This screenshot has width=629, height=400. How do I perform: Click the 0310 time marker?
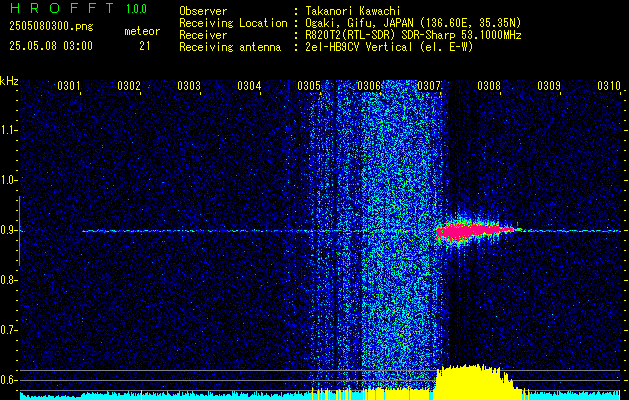tap(609, 86)
